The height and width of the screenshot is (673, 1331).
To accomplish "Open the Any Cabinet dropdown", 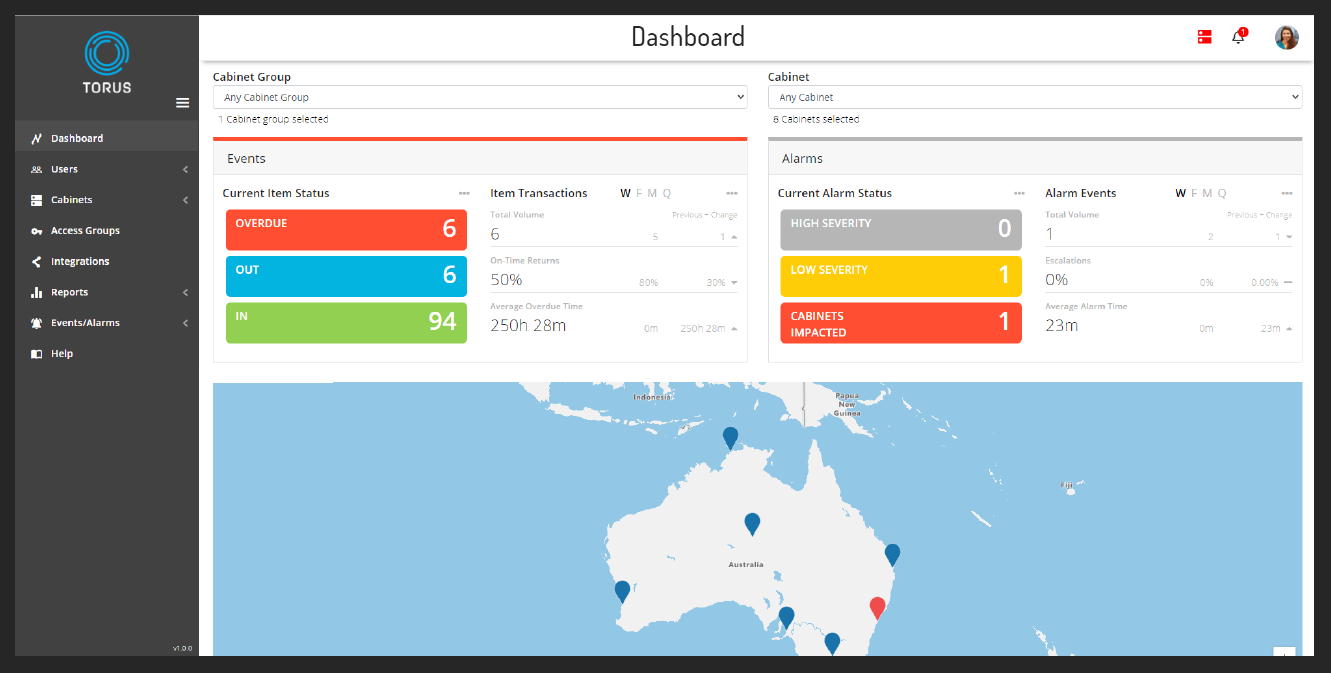I will tap(1034, 97).
